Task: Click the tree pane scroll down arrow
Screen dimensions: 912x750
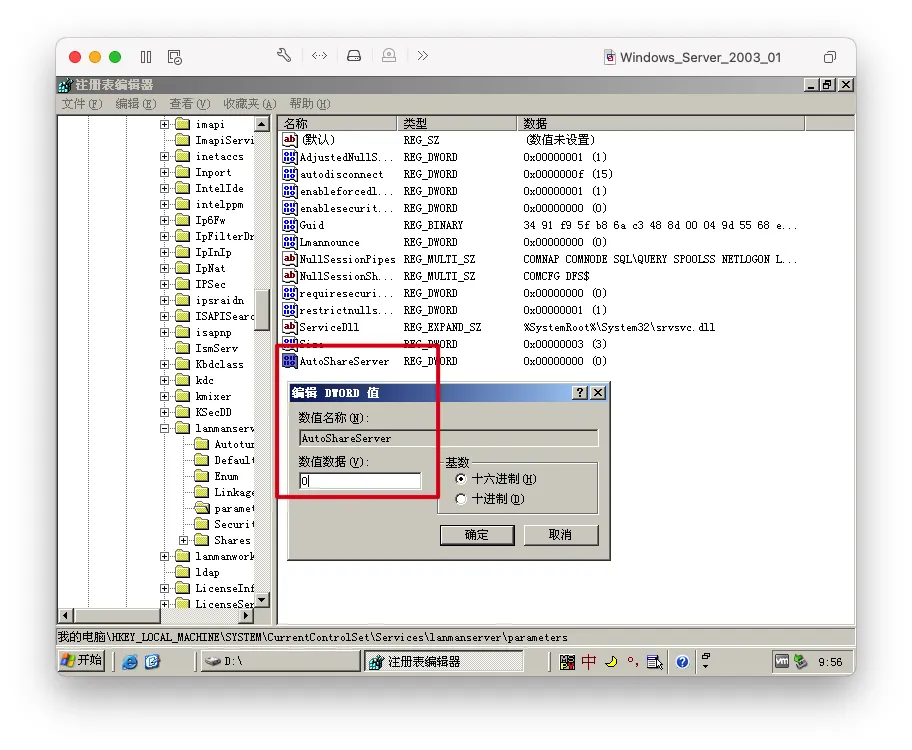Action: [x=262, y=599]
